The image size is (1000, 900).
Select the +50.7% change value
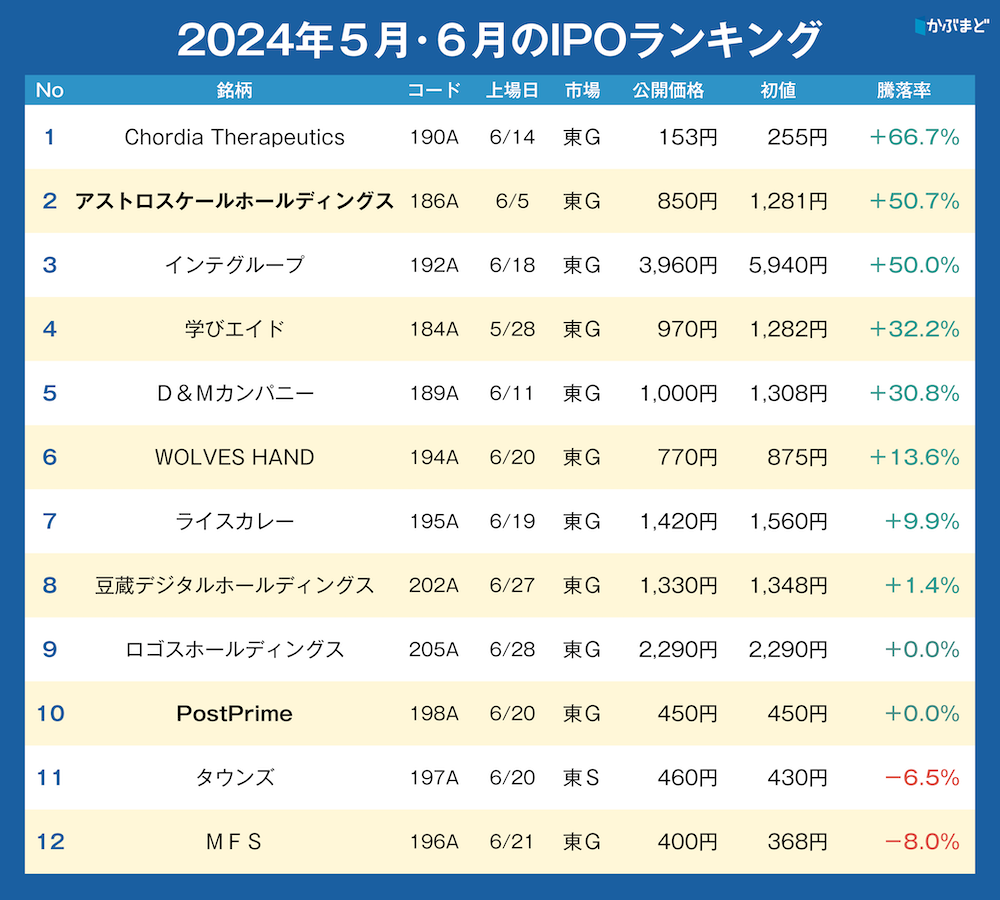tap(914, 201)
